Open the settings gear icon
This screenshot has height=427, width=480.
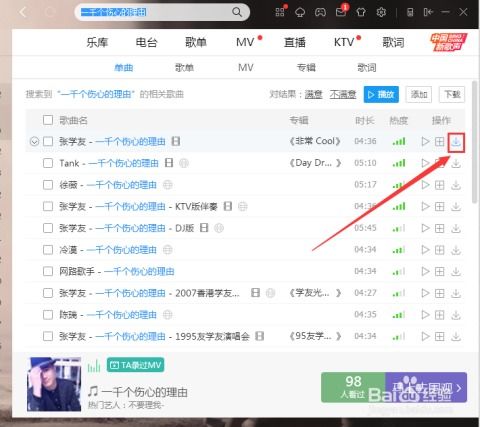click(x=381, y=12)
